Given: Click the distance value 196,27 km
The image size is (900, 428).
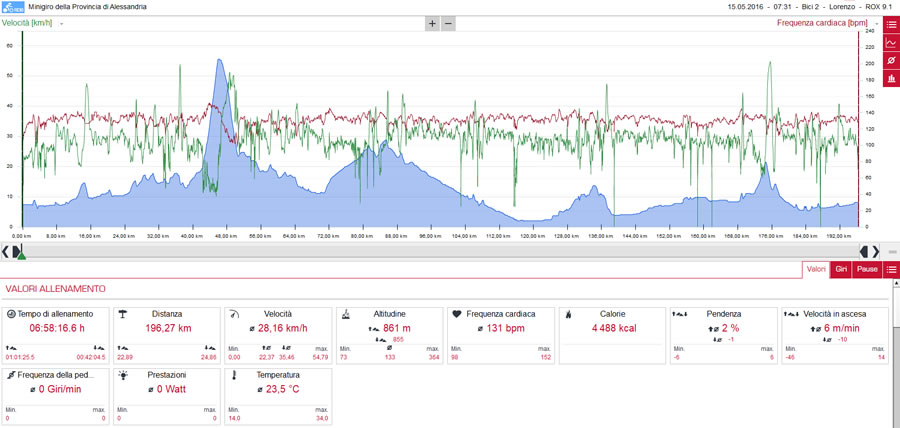Looking at the screenshot, I should pyautogui.click(x=167, y=328).
